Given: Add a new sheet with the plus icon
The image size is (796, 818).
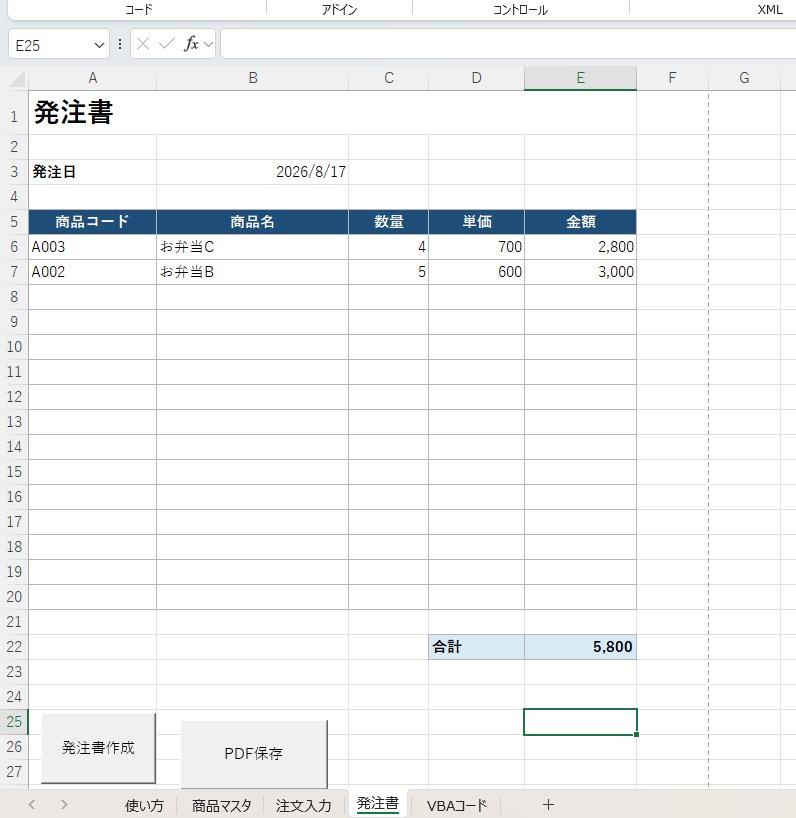Looking at the screenshot, I should click(548, 805).
